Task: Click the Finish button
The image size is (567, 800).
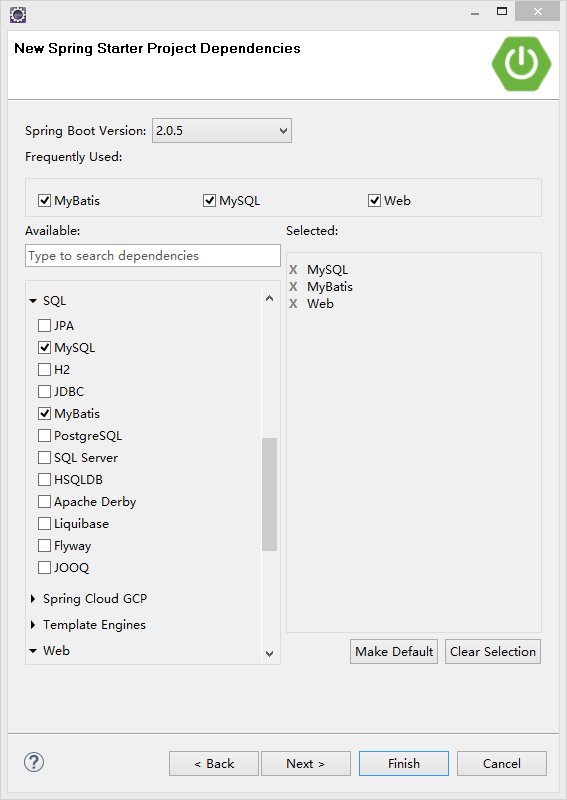Action: 404,763
